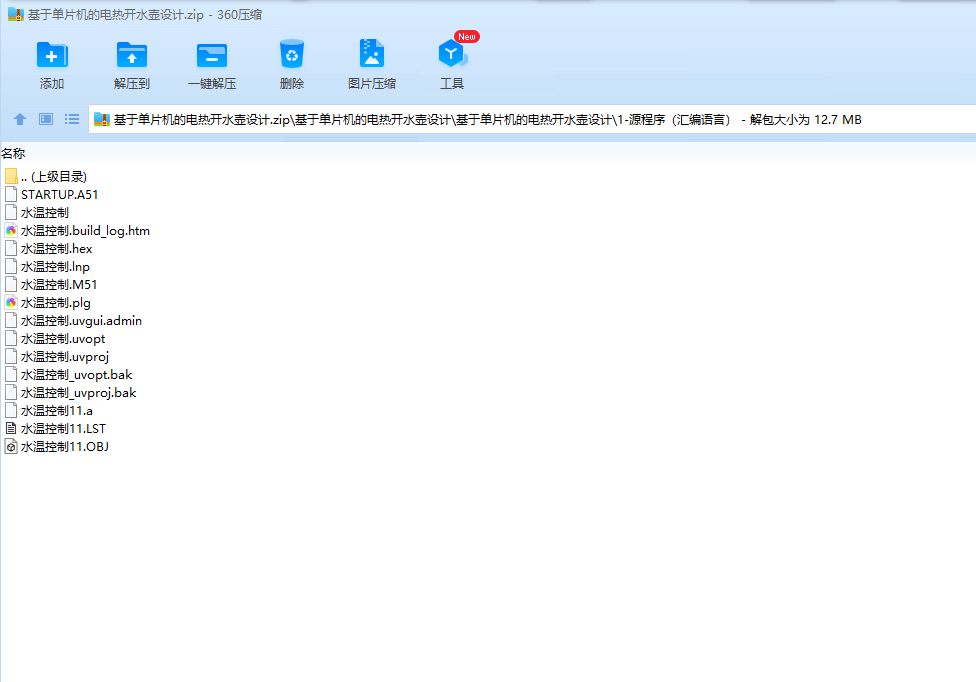976x682 pixels.
Task: Click the 解压到 (Extract to) icon
Action: [132, 55]
